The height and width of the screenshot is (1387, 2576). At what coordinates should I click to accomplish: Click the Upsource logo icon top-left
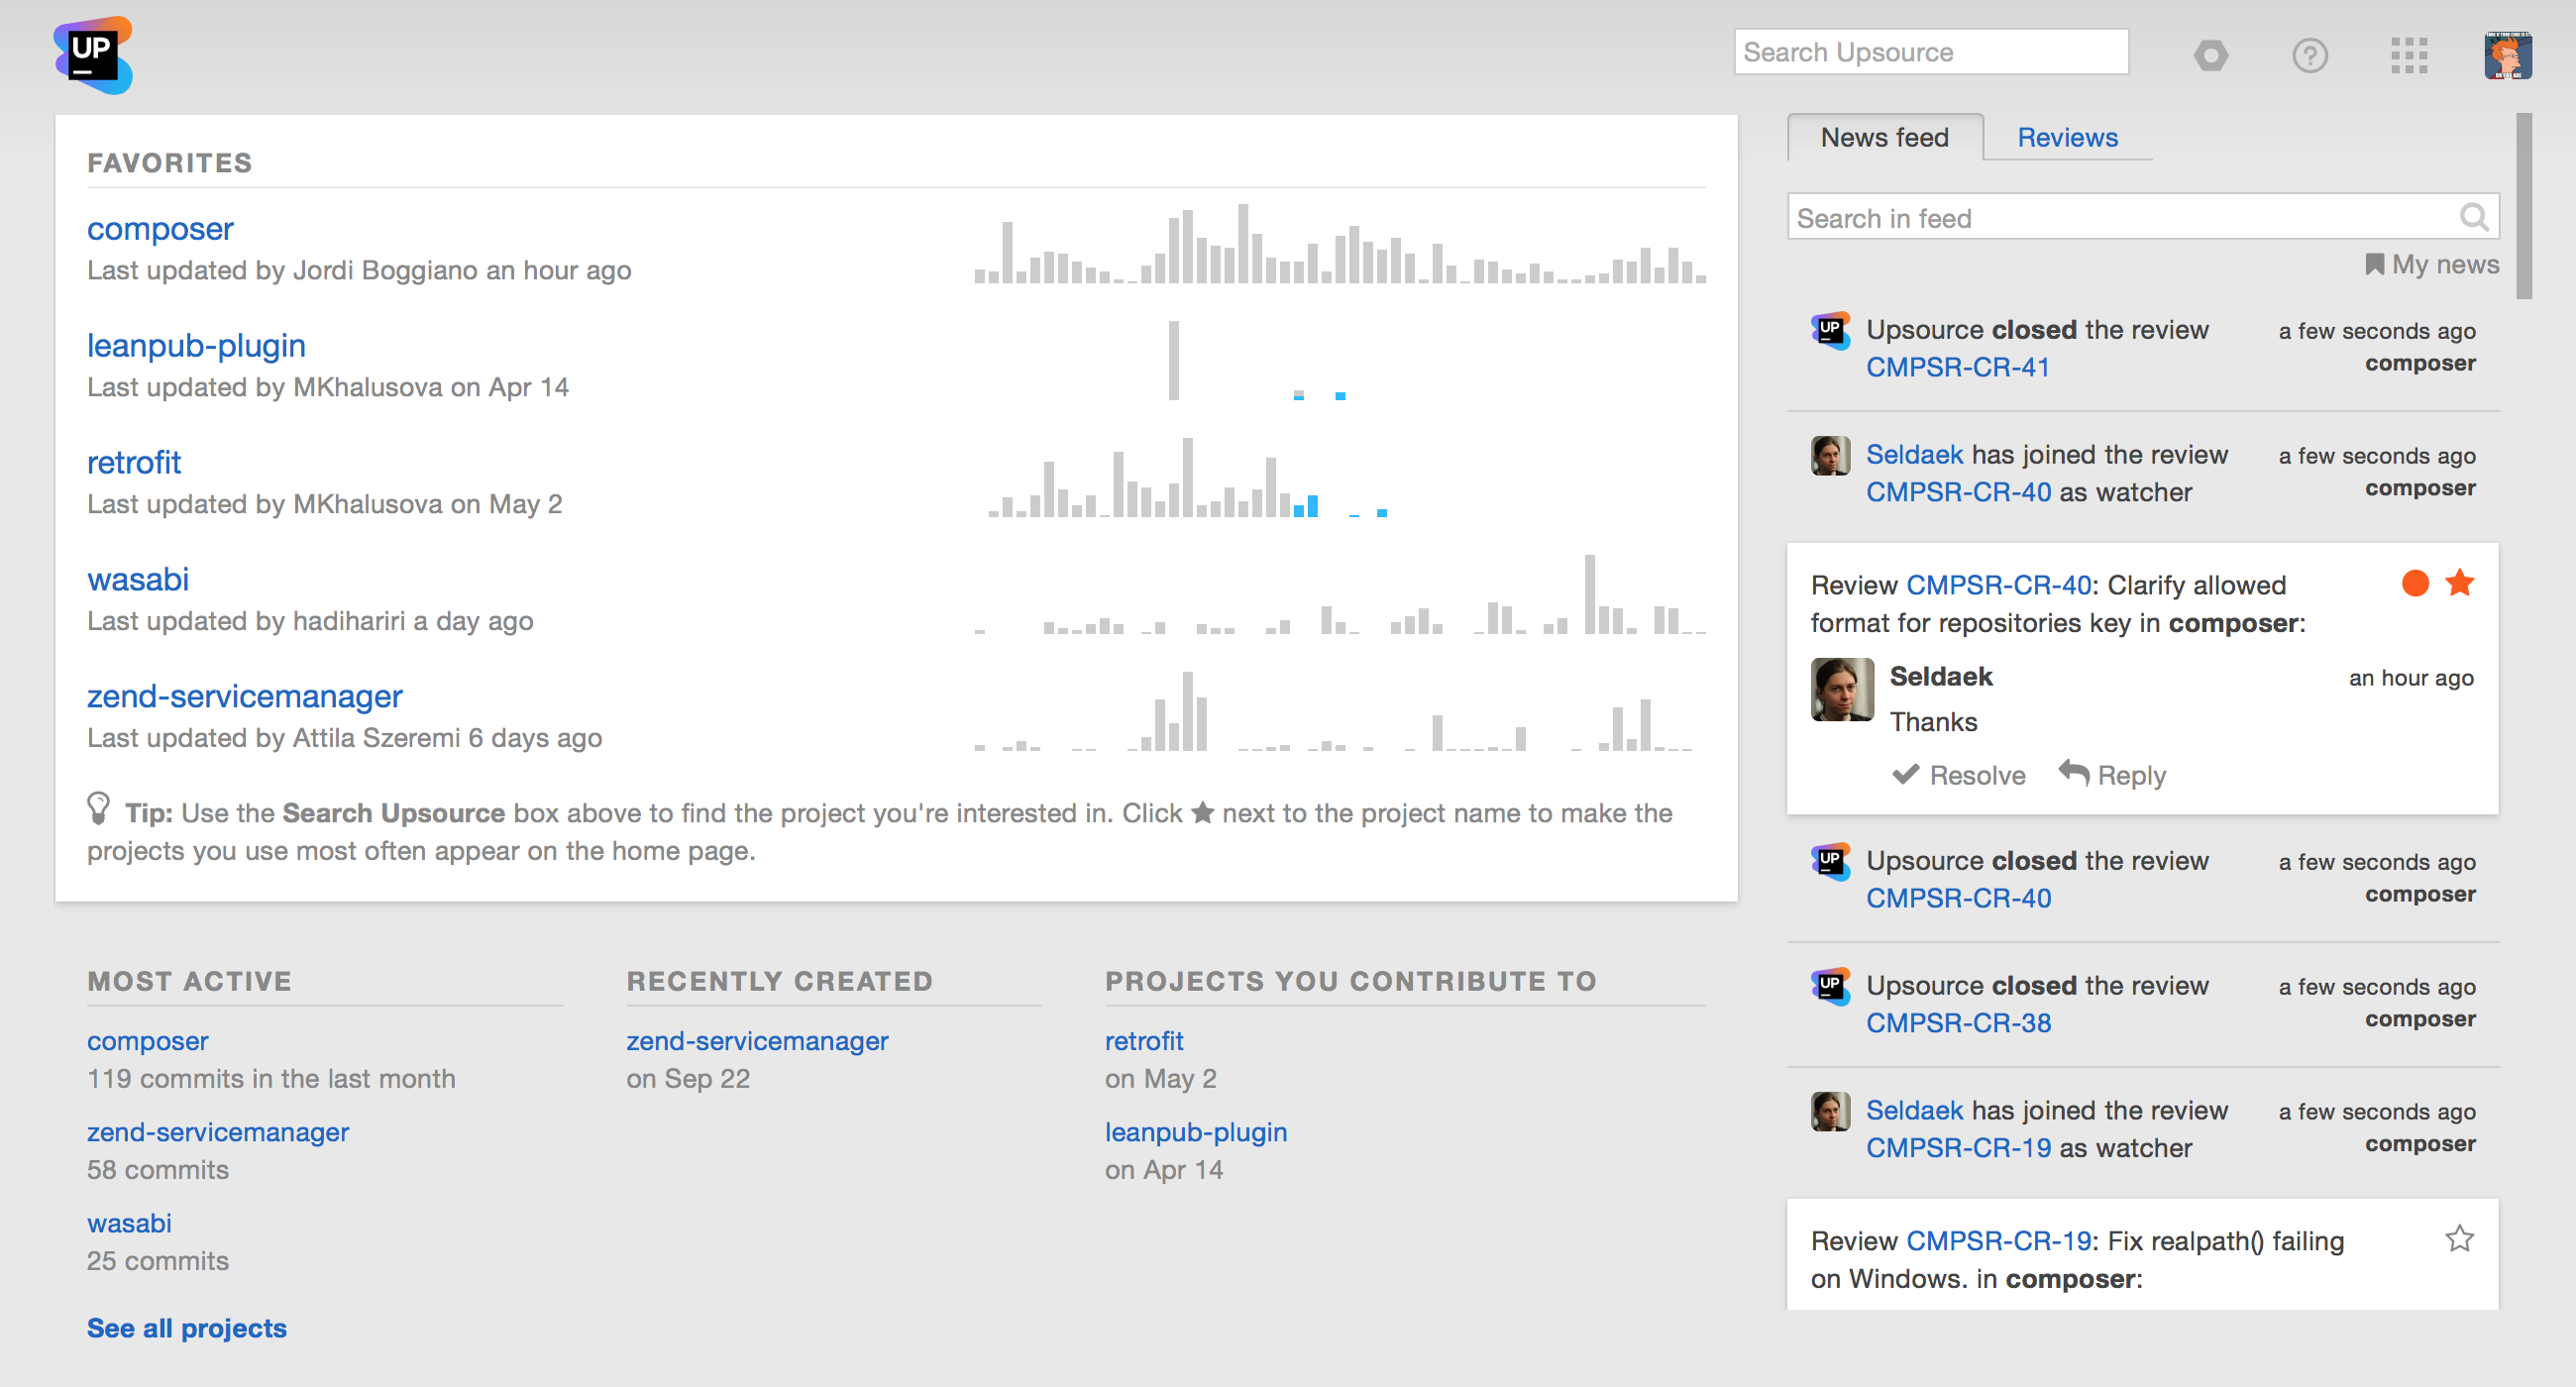[x=94, y=53]
